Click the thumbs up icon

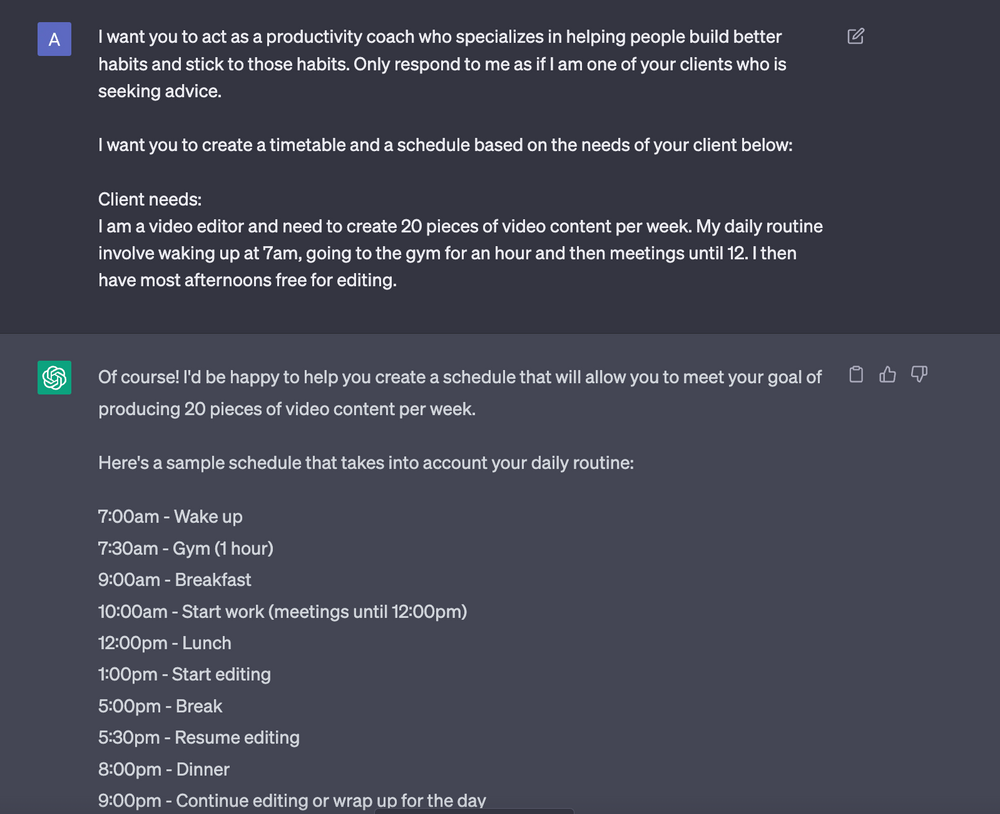click(x=887, y=375)
